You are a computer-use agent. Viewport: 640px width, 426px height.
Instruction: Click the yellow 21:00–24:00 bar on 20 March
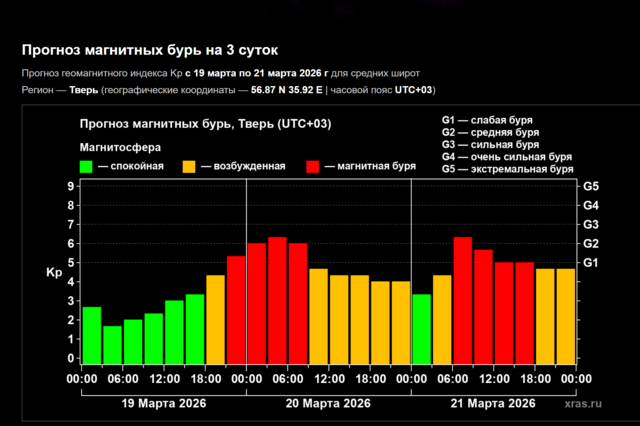point(401,323)
